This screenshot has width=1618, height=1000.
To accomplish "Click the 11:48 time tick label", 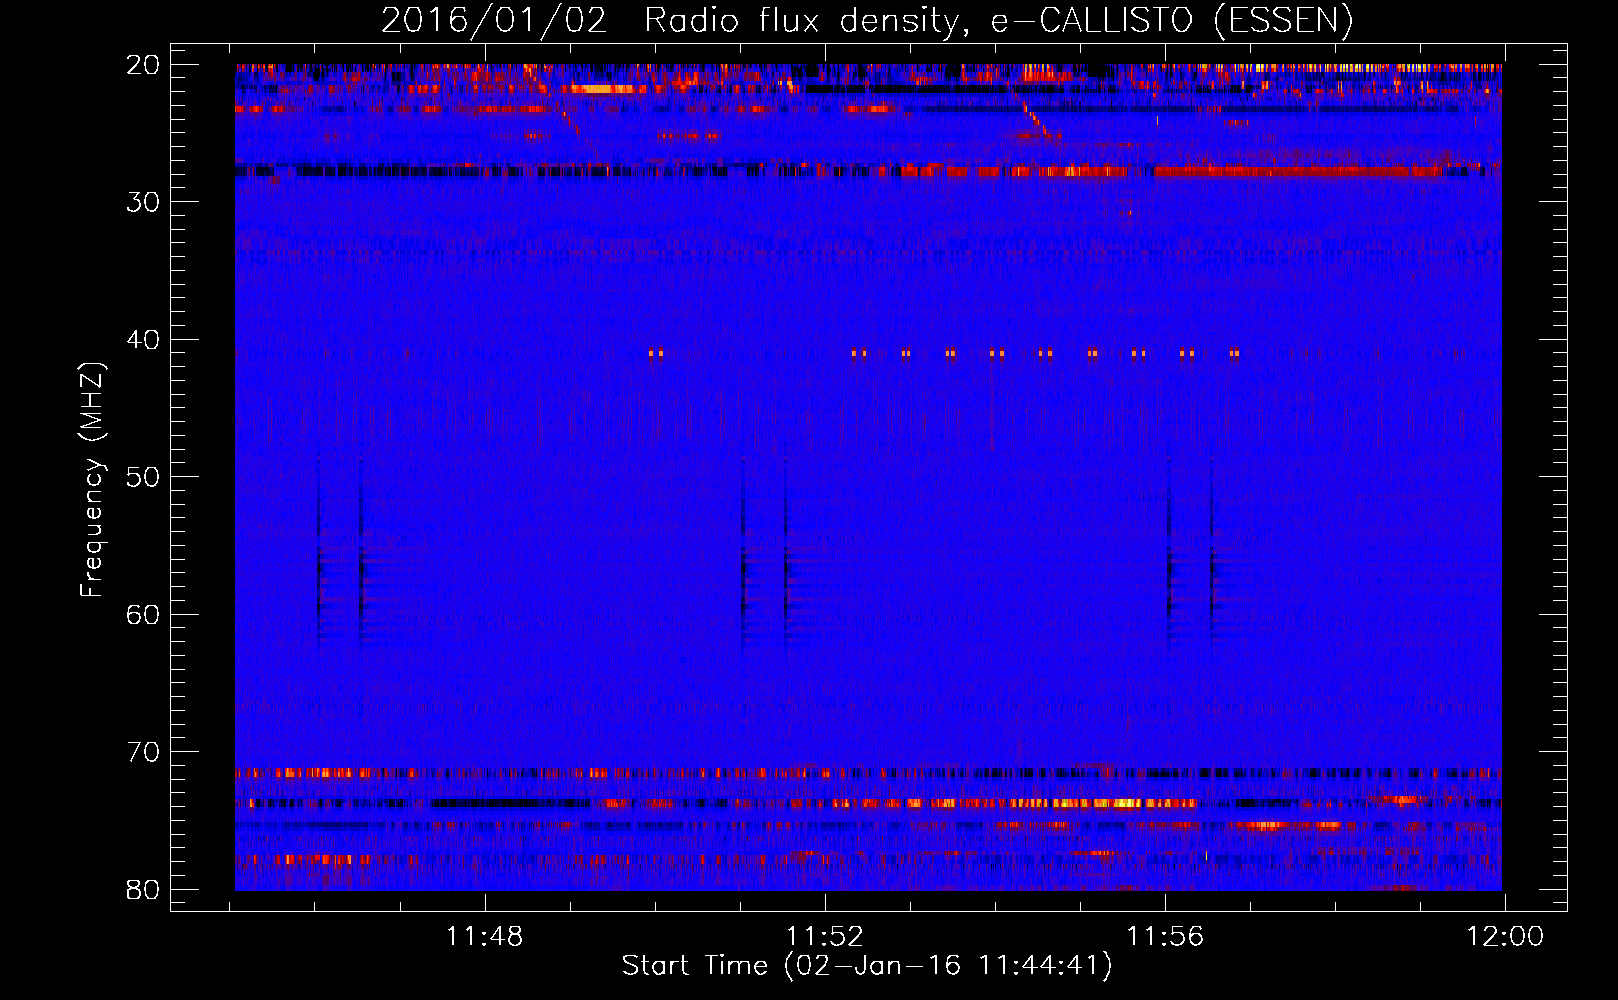I will 484,937.
